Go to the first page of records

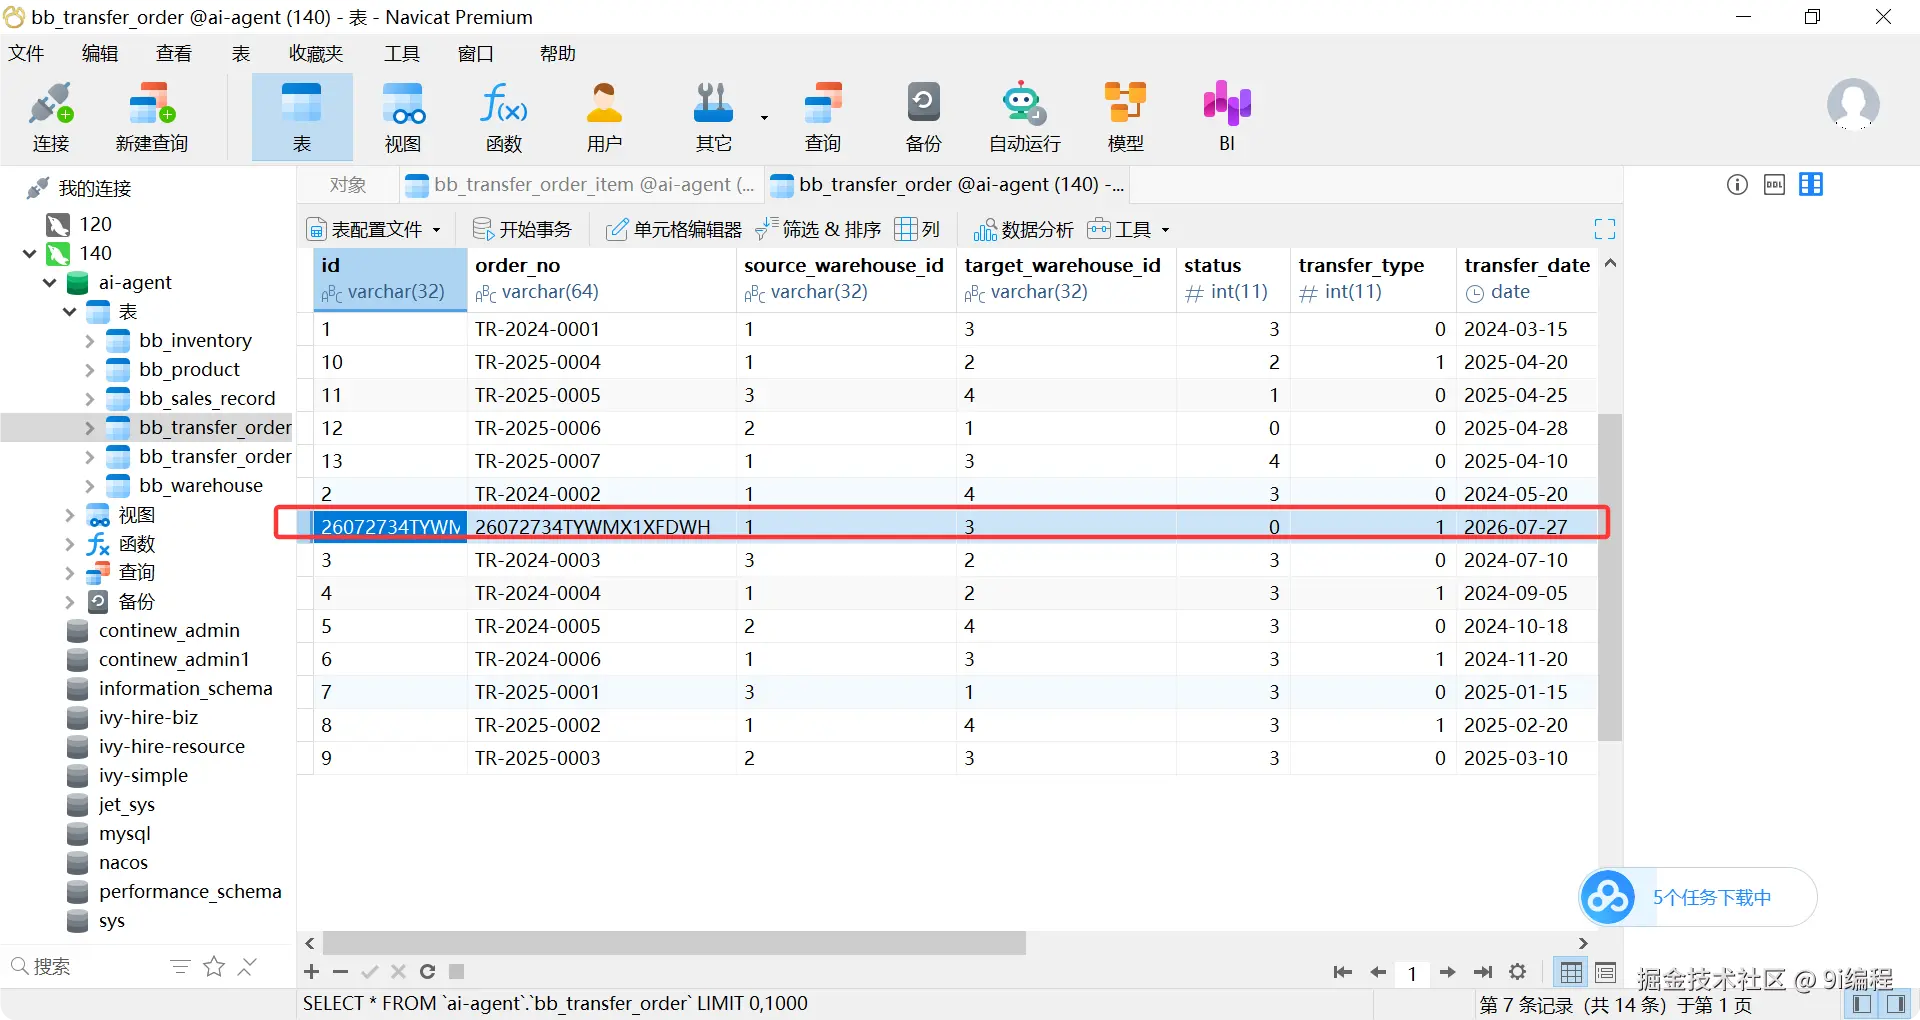click(1342, 971)
